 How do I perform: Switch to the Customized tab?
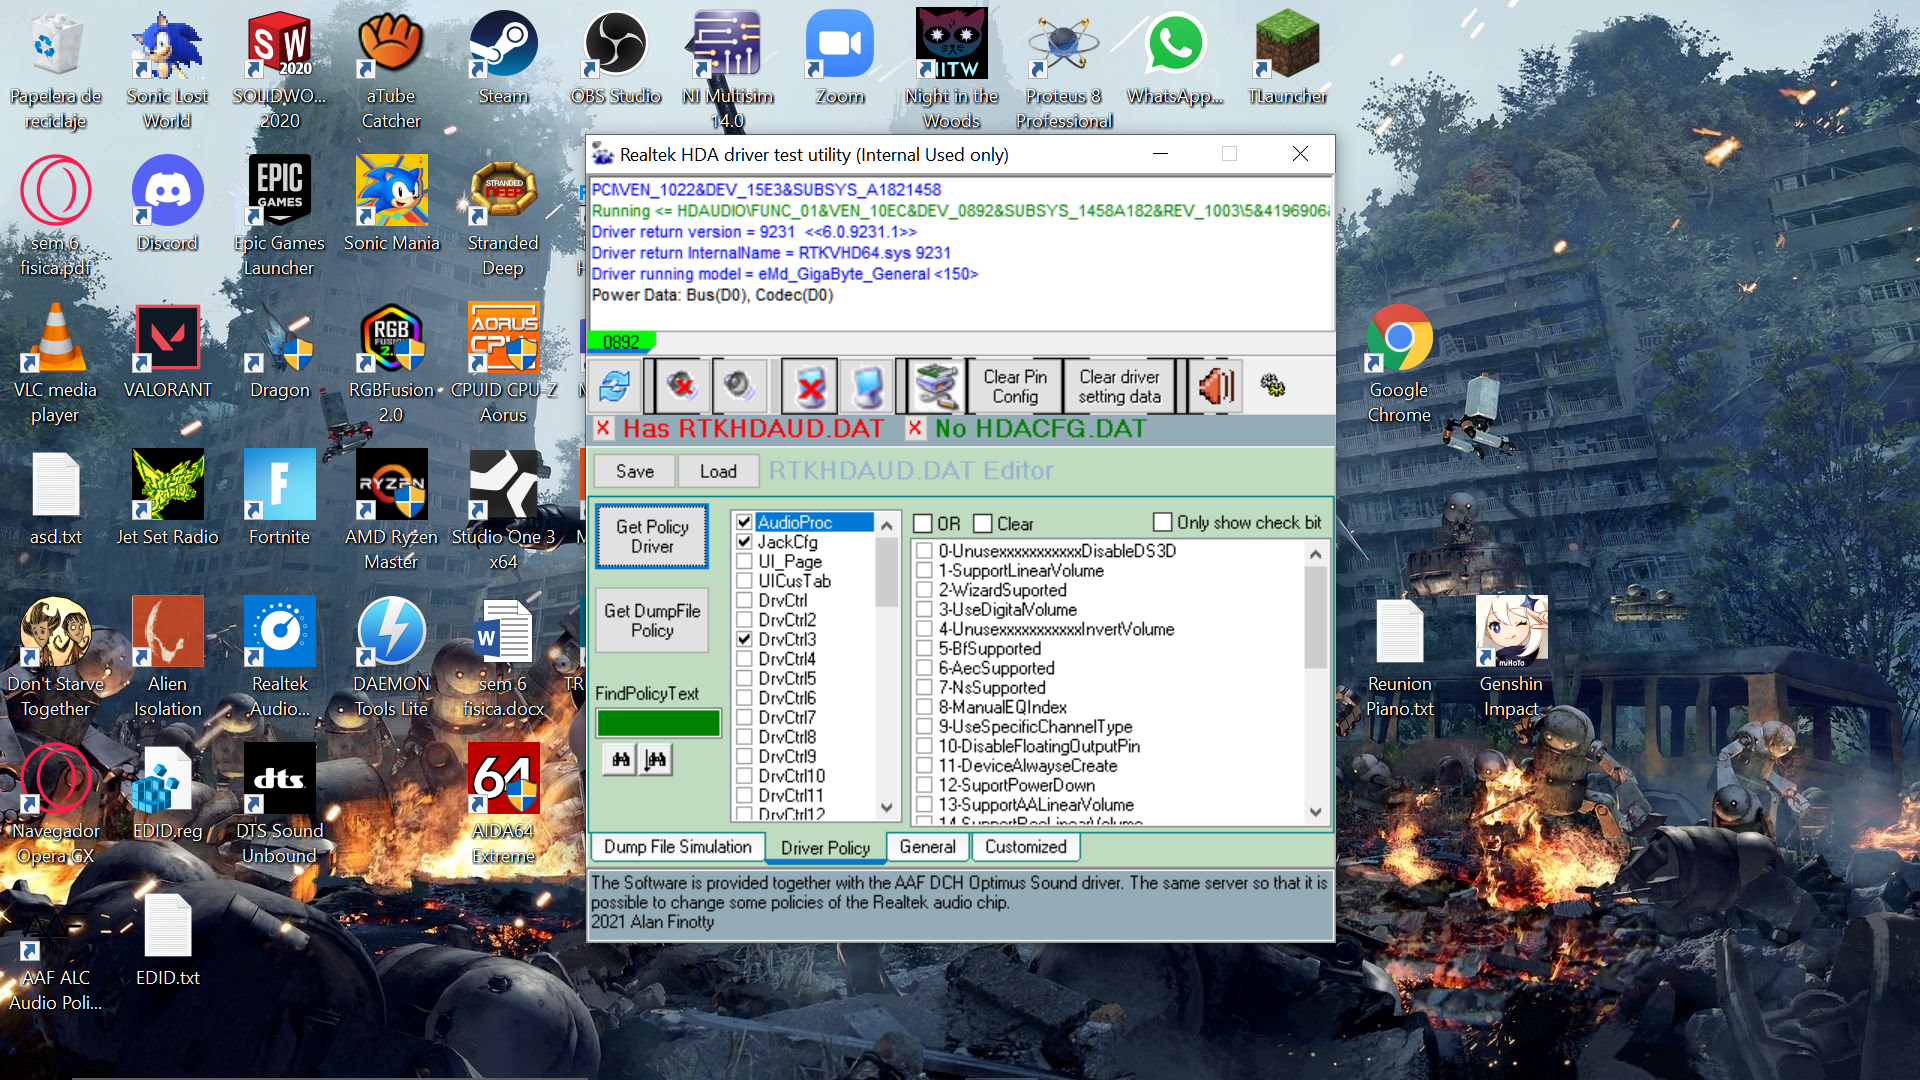[x=1025, y=847]
